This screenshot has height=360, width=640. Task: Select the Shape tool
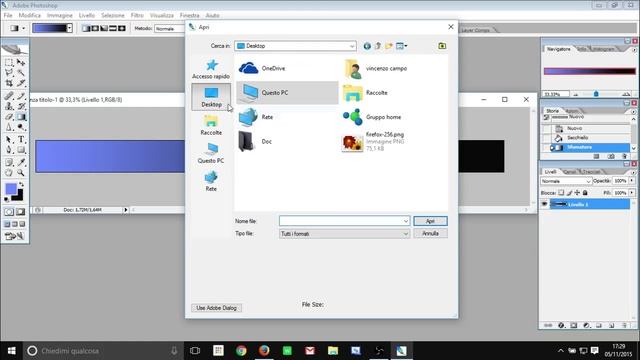point(21,150)
